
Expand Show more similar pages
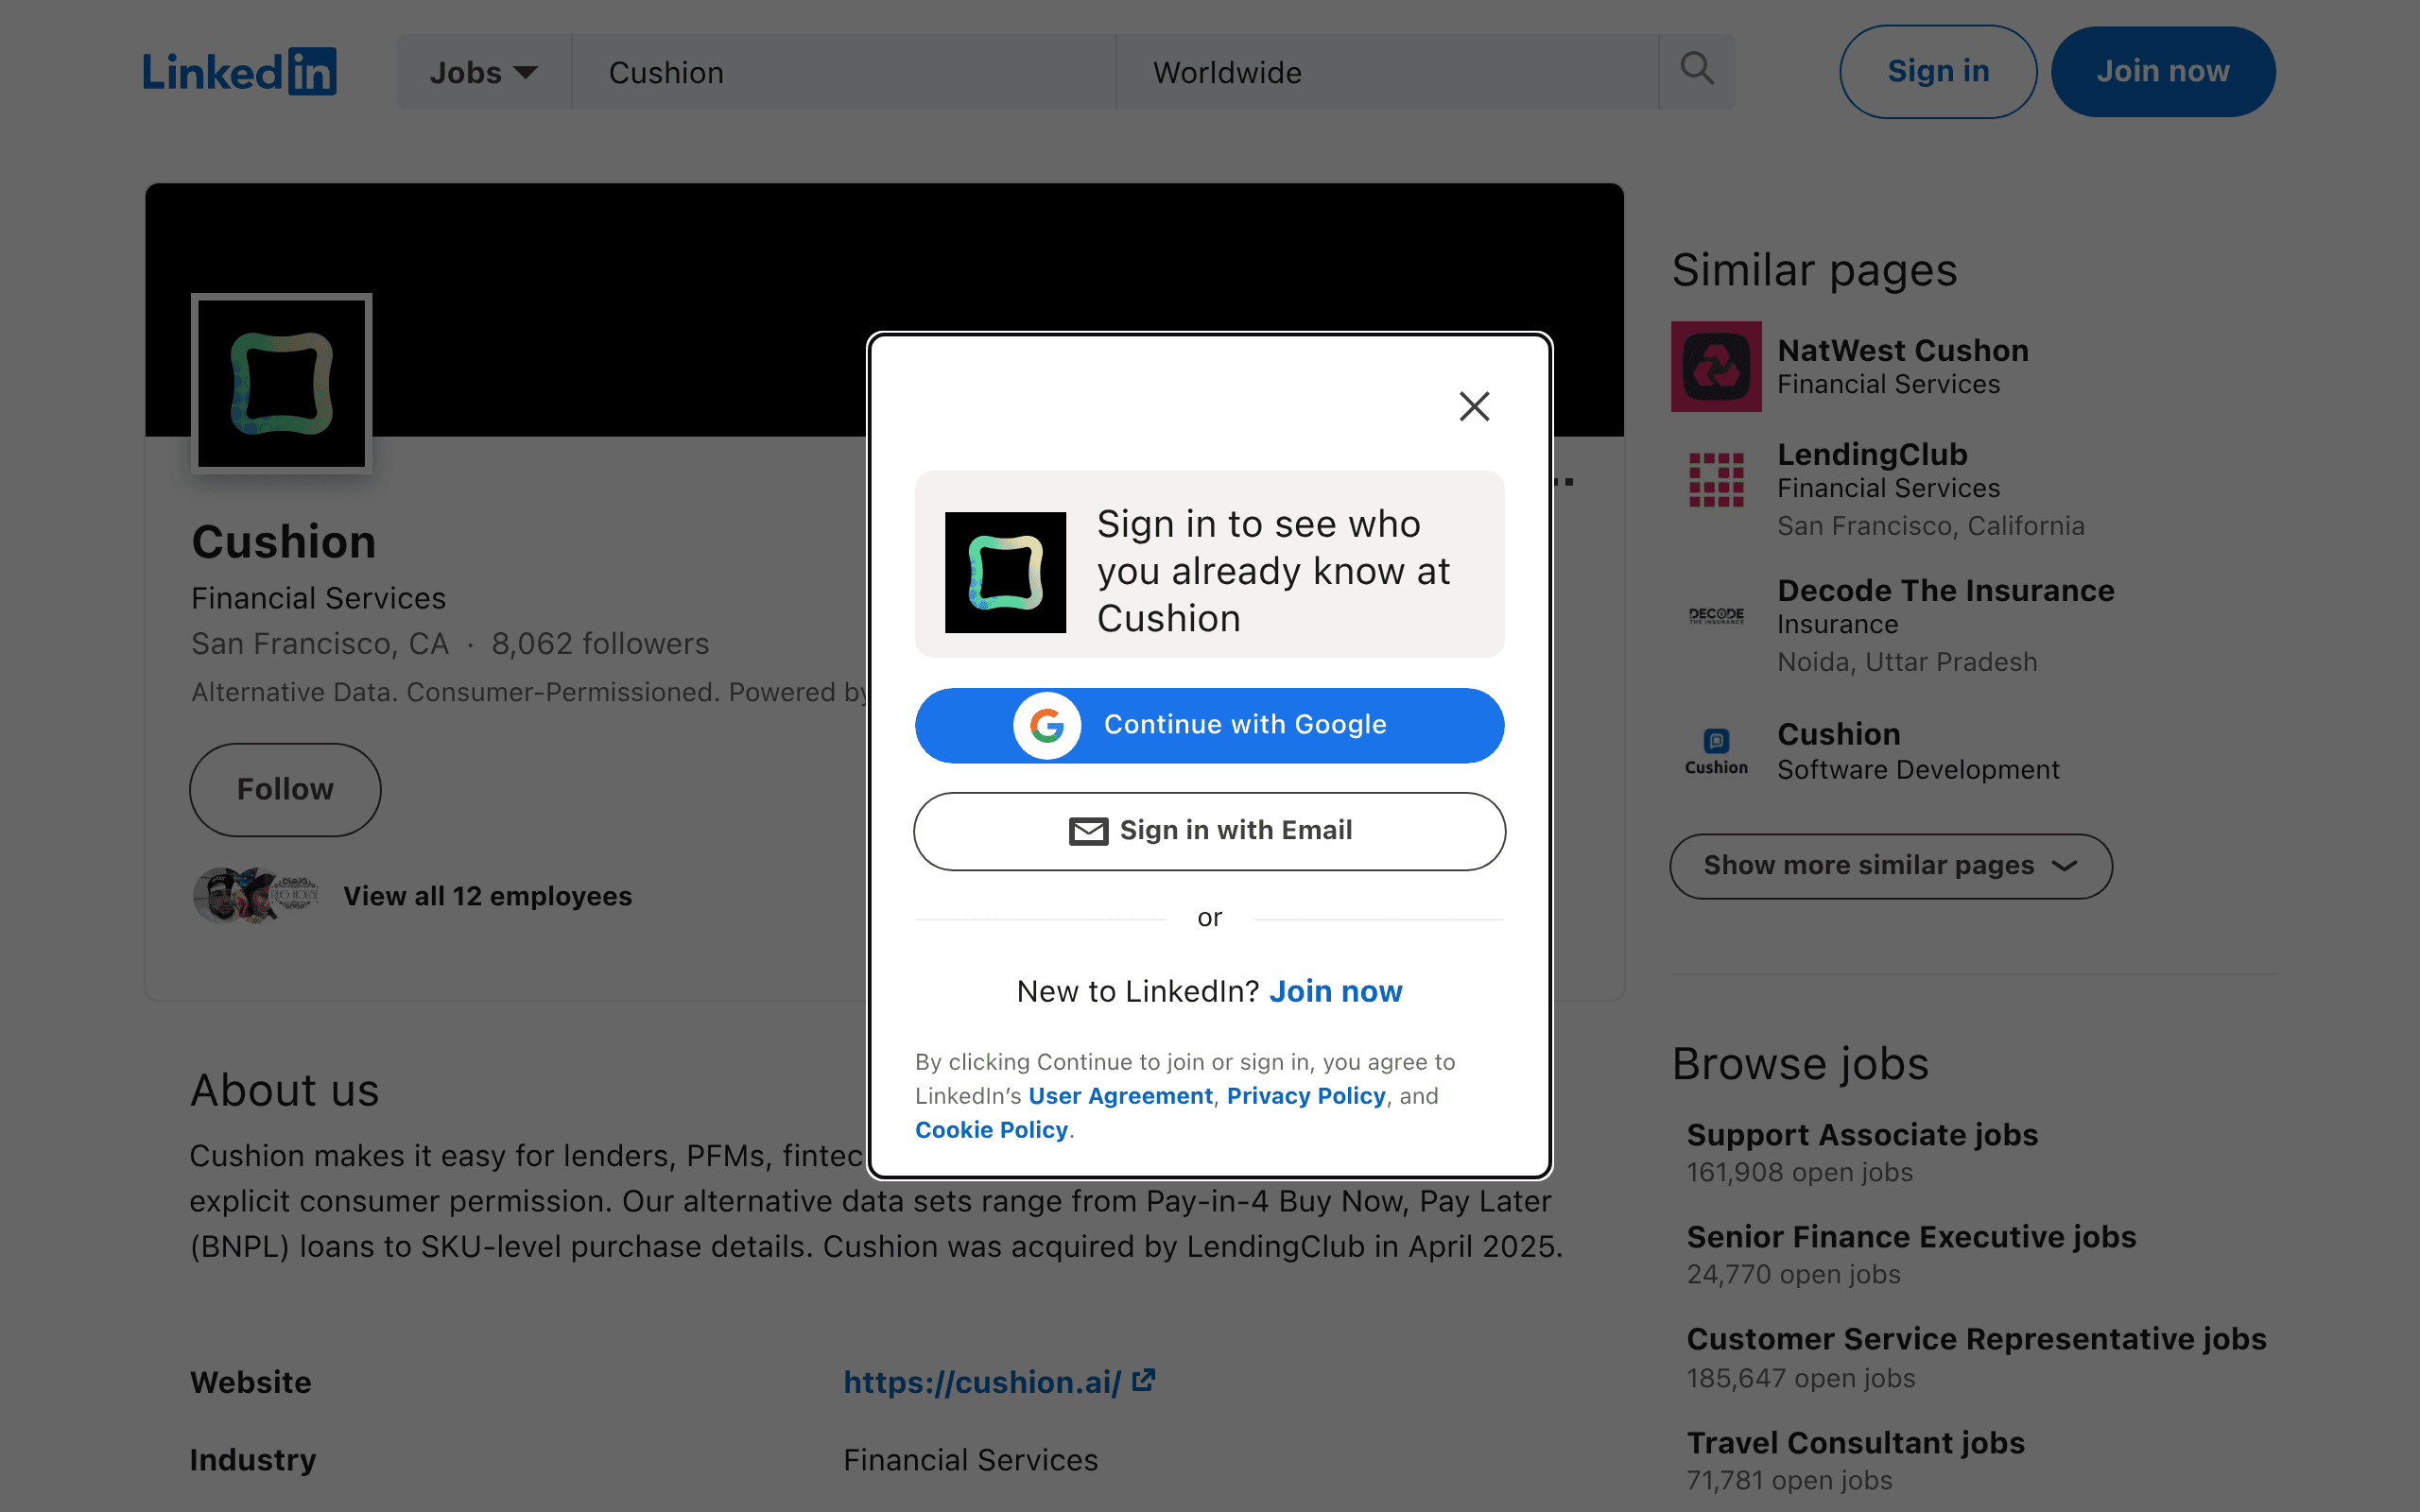point(1890,866)
